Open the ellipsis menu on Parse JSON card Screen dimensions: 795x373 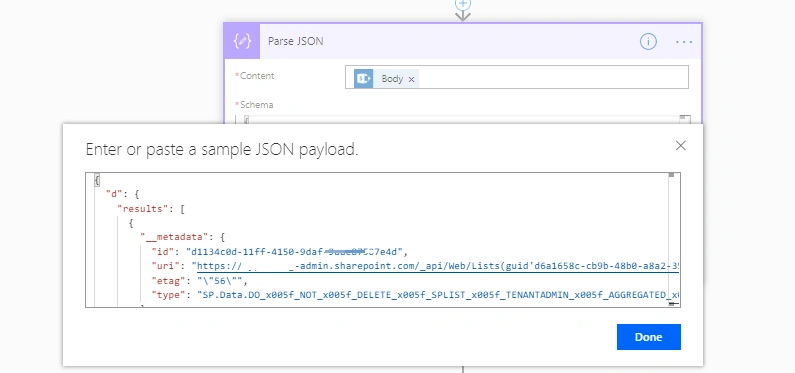(684, 42)
